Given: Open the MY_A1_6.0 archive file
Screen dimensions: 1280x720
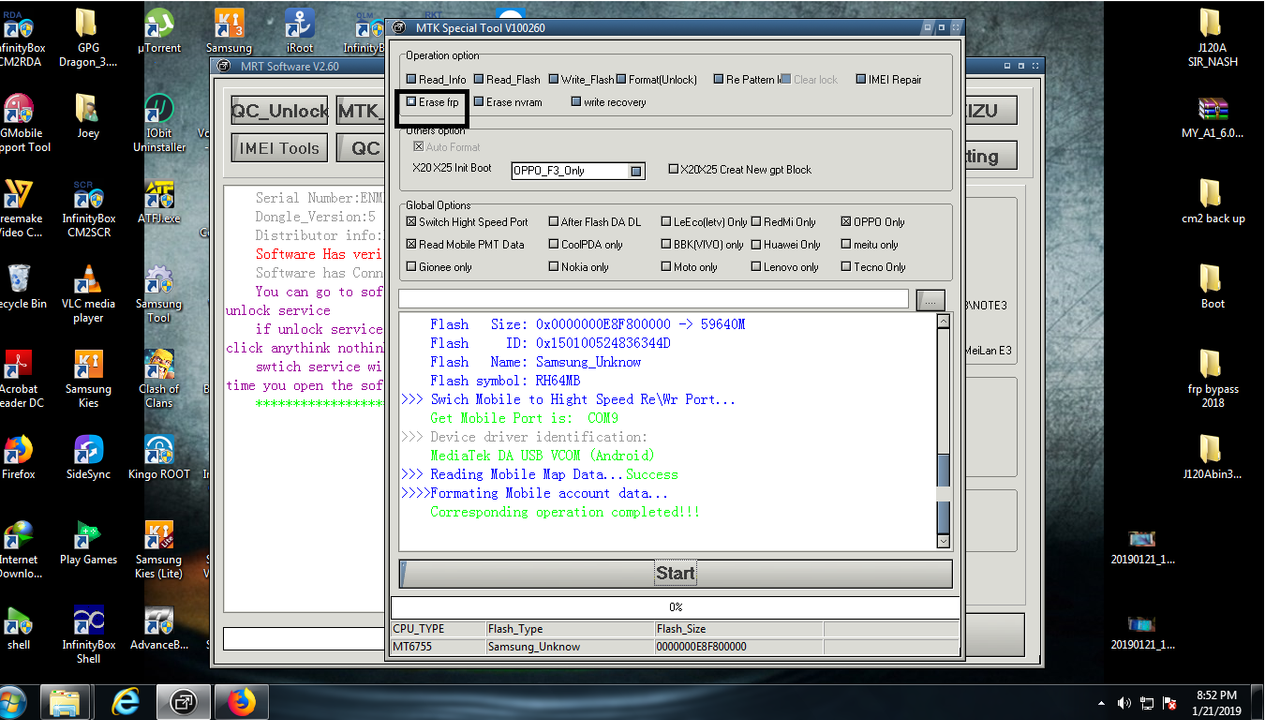Looking at the screenshot, I should pyautogui.click(x=1211, y=116).
